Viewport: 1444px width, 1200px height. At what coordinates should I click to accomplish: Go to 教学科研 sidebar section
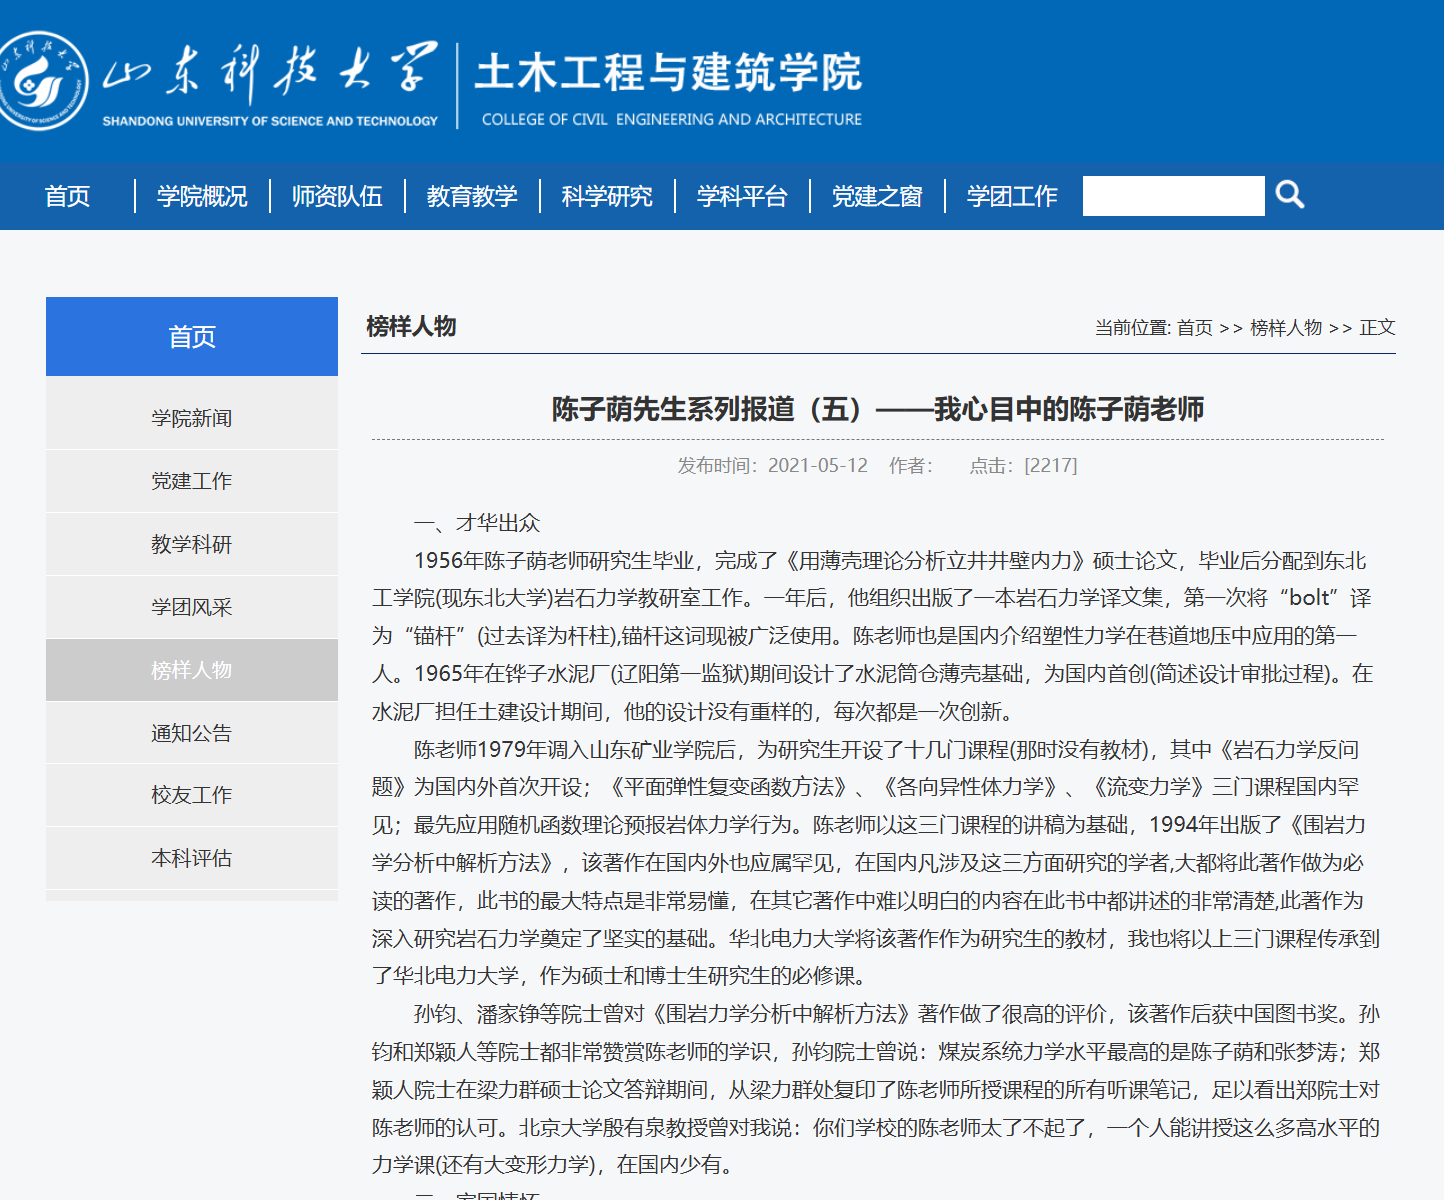[x=192, y=544]
